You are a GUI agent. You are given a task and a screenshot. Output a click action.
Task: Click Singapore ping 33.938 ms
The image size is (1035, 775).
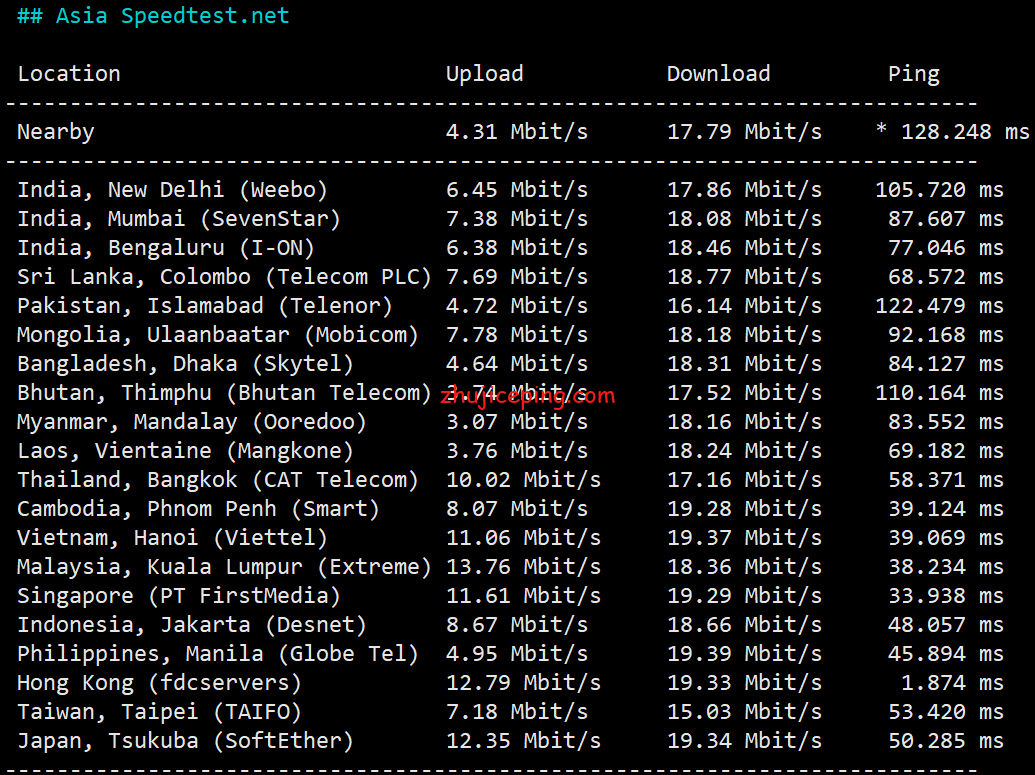pyautogui.click(x=946, y=596)
